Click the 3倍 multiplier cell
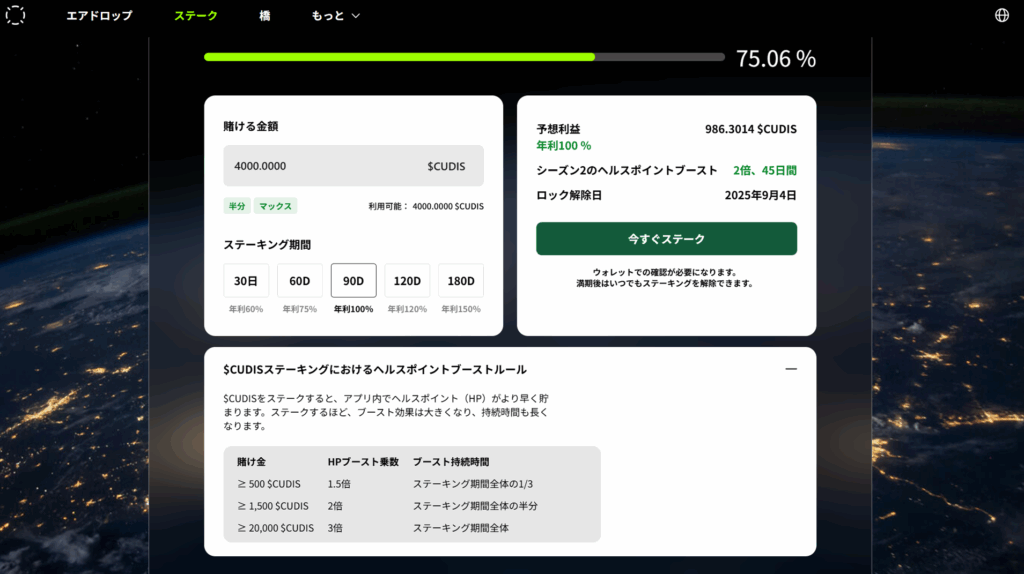The width and height of the screenshot is (1024, 574). point(335,528)
